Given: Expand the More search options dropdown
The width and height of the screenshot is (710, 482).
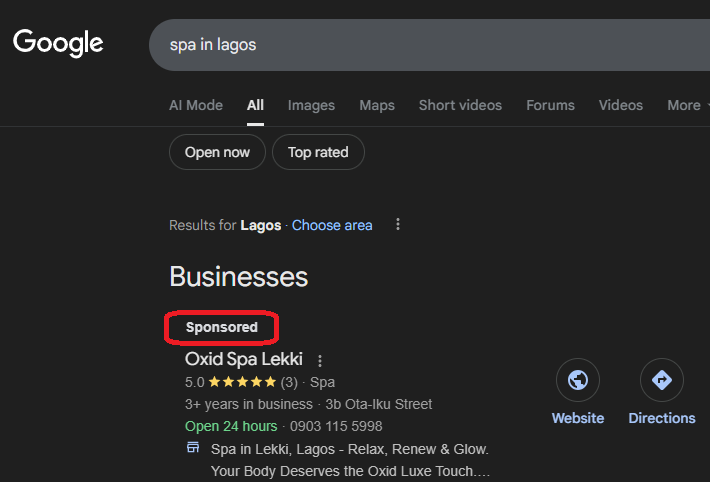Looking at the screenshot, I should (688, 105).
